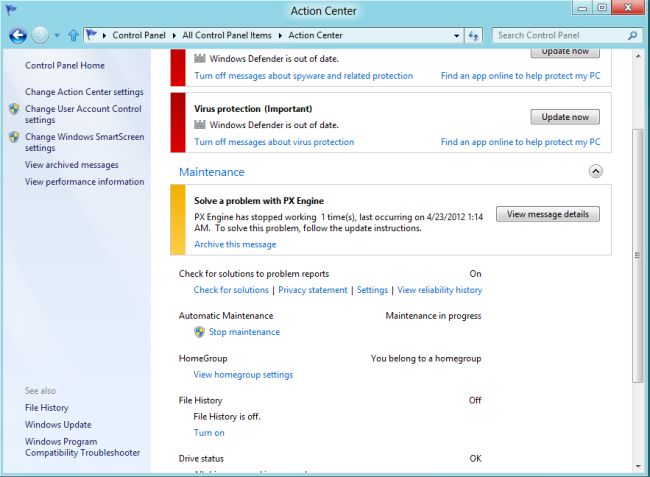Turn on File History
The image size is (650, 477).
click(209, 433)
